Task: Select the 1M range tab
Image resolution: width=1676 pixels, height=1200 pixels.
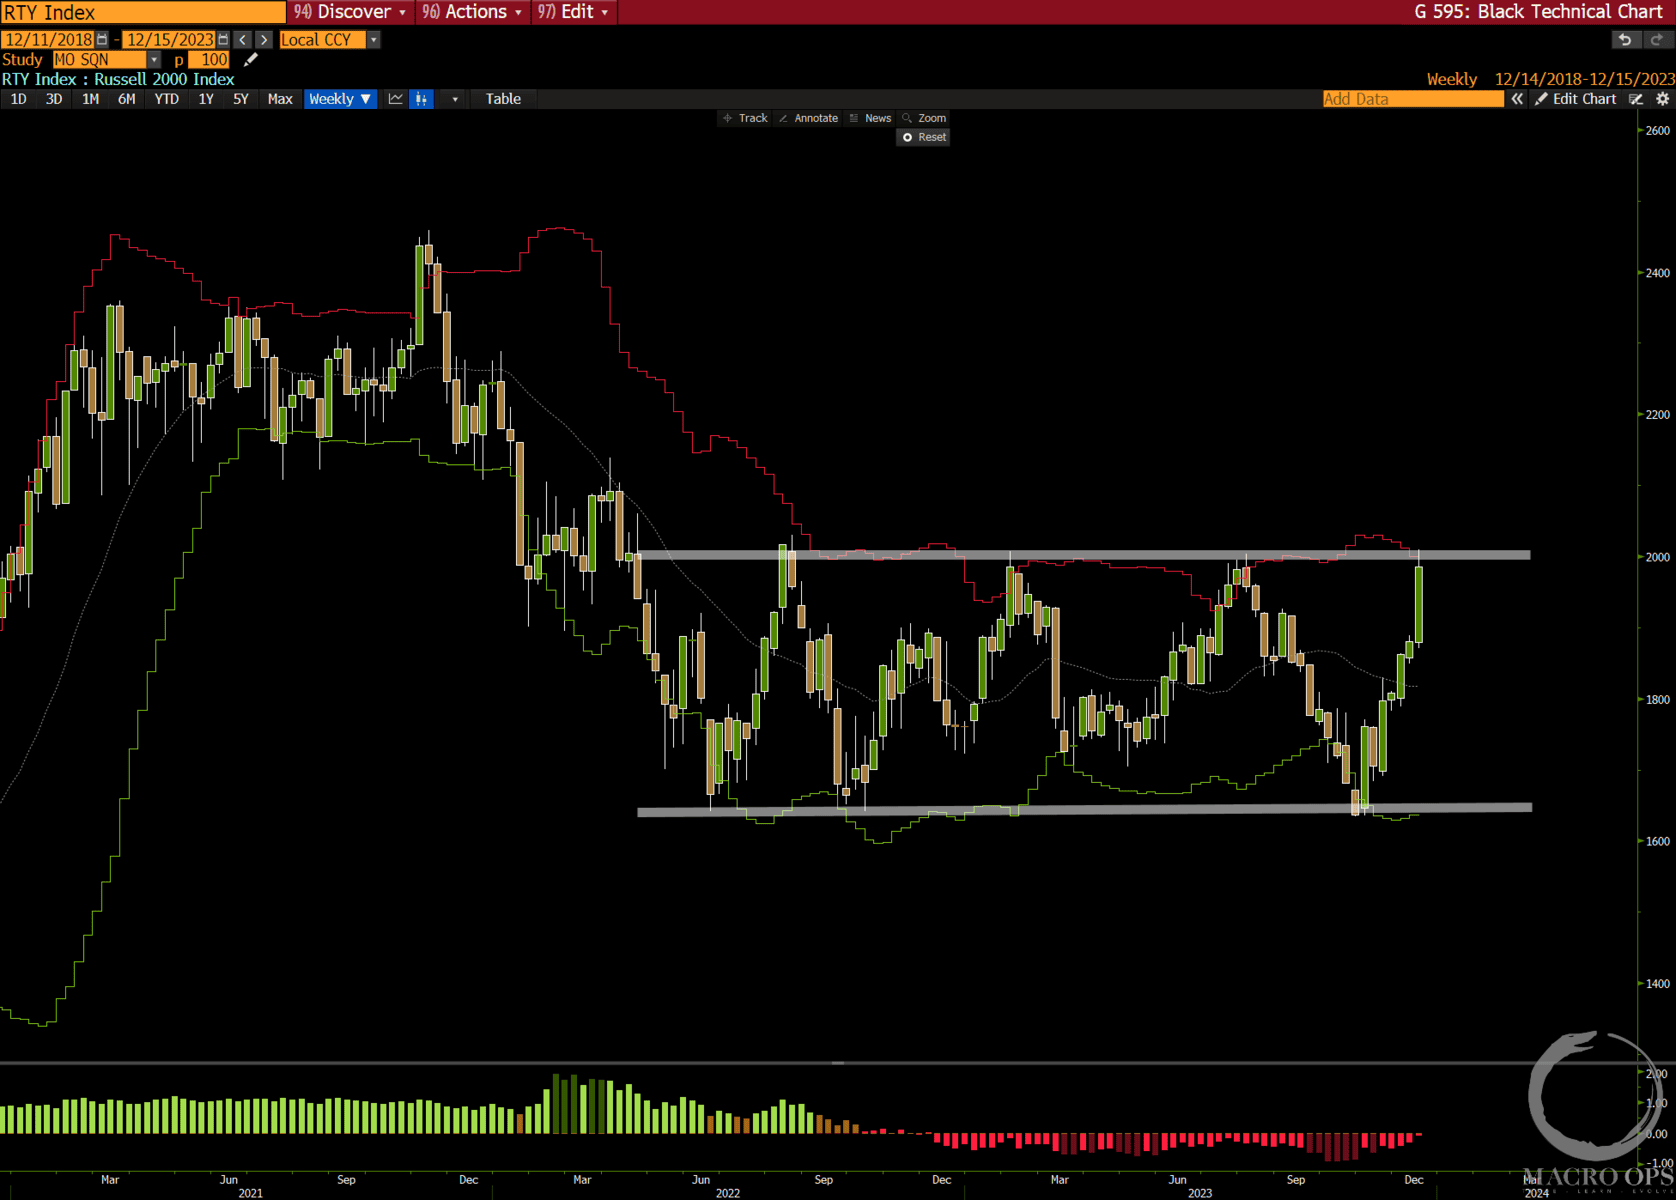Action: 90,99
